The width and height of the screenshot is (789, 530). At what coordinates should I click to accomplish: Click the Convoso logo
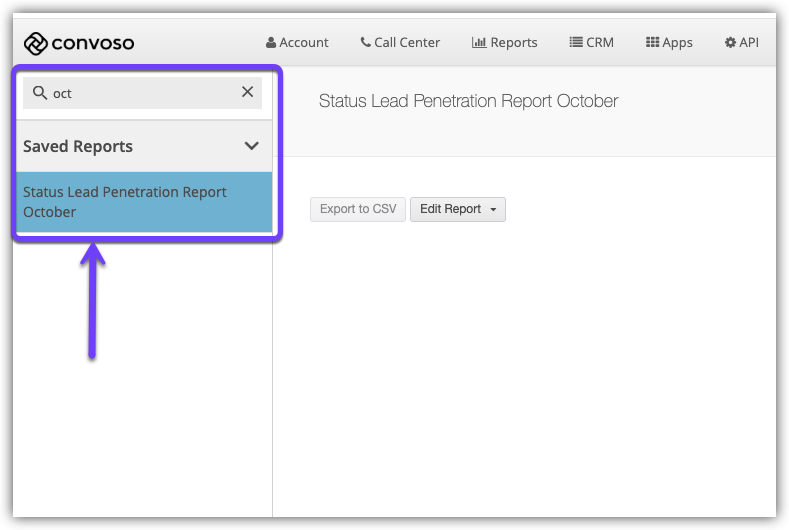point(79,43)
